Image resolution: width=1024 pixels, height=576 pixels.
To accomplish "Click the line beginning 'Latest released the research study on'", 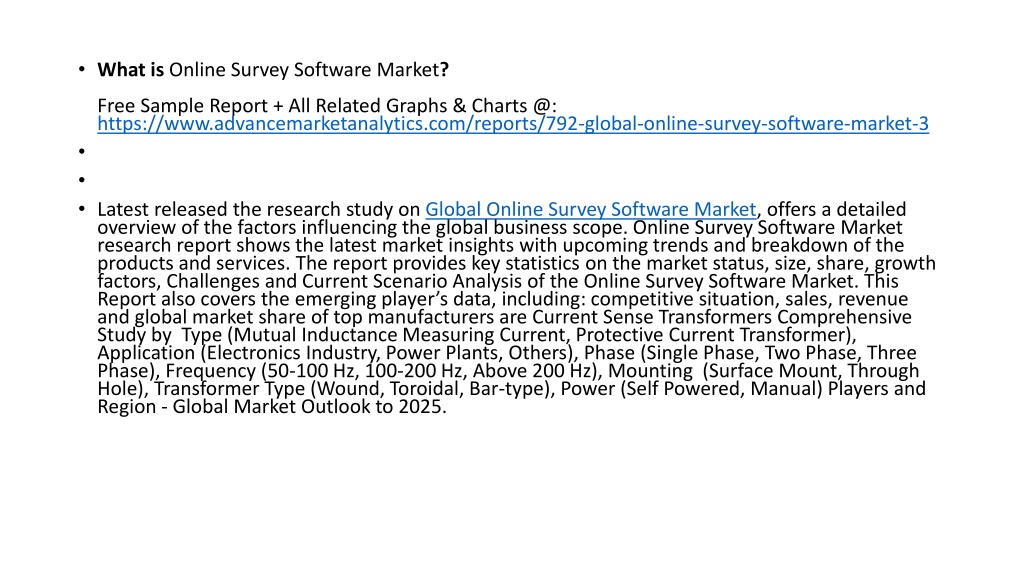I will (x=502, y=210).
